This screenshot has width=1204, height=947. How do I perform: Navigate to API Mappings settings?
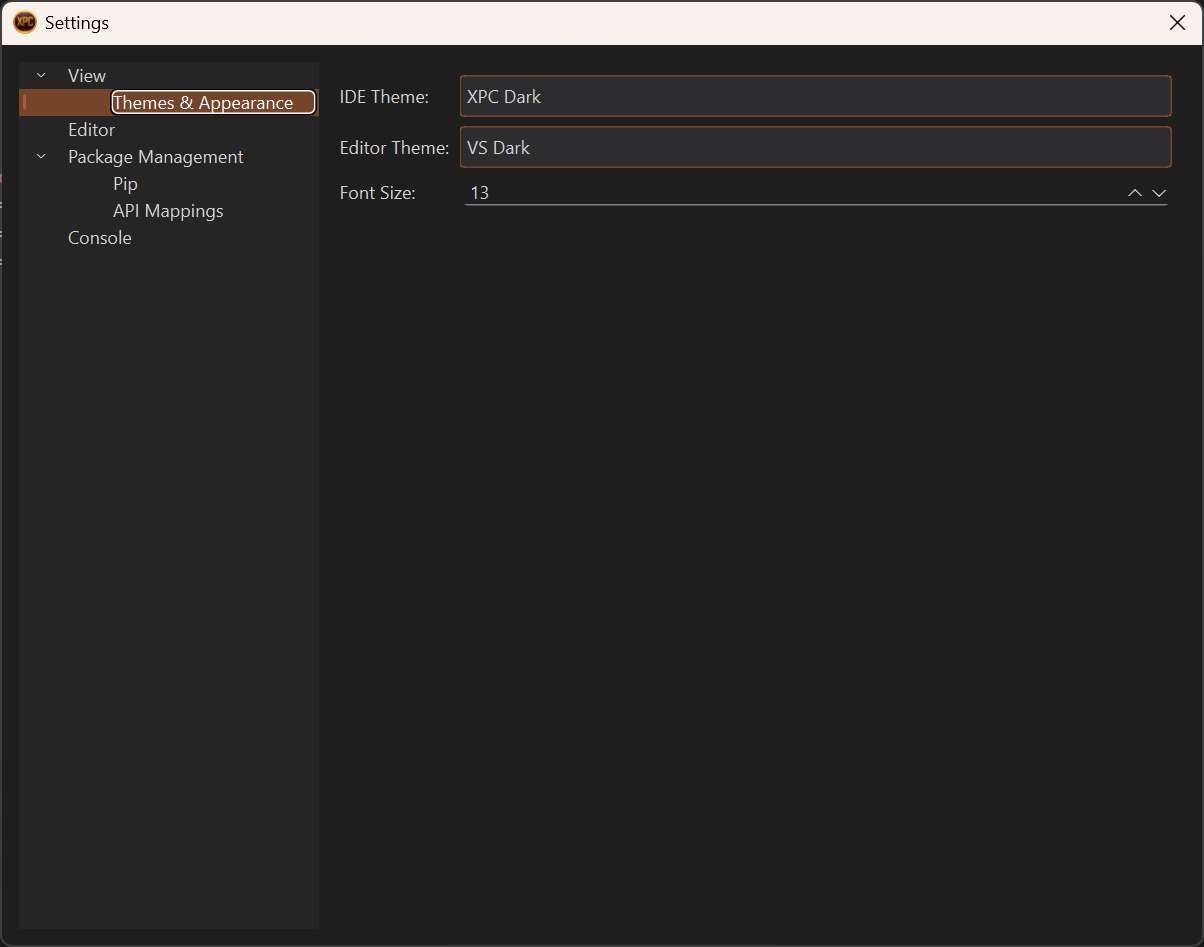(168, 211)
